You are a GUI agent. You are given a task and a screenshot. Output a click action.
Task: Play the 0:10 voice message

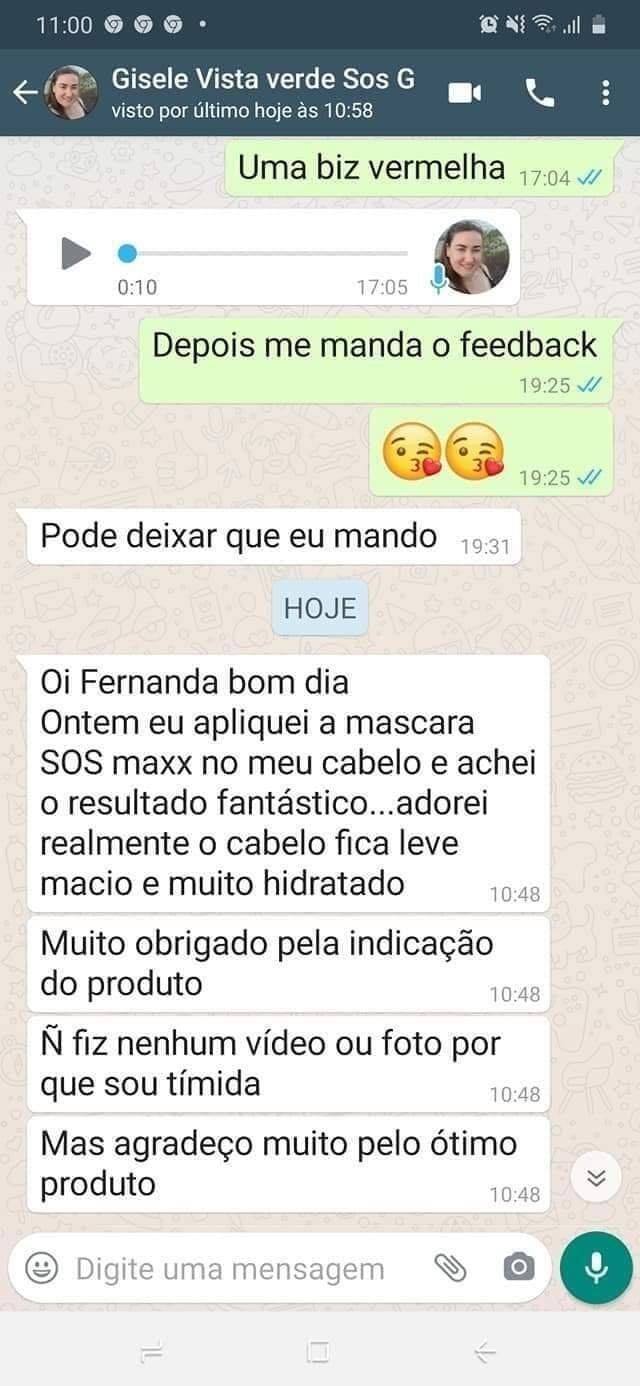coord(75,253)
